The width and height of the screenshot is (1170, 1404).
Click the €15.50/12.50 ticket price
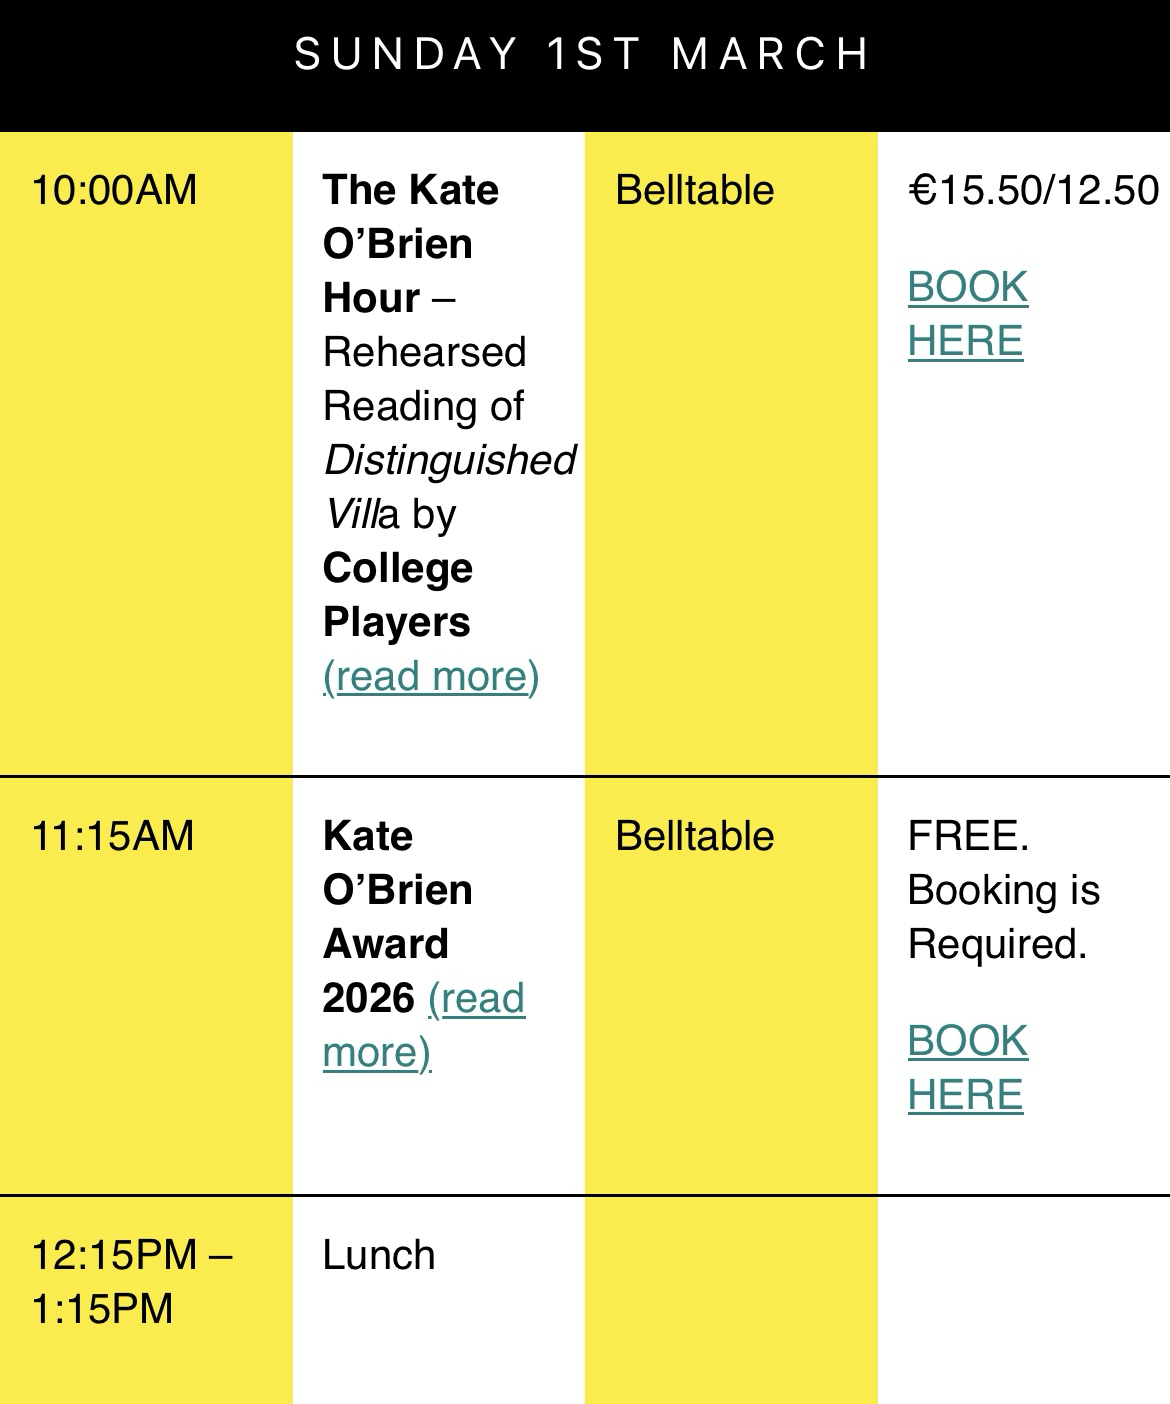click(x=1033, y=190)
